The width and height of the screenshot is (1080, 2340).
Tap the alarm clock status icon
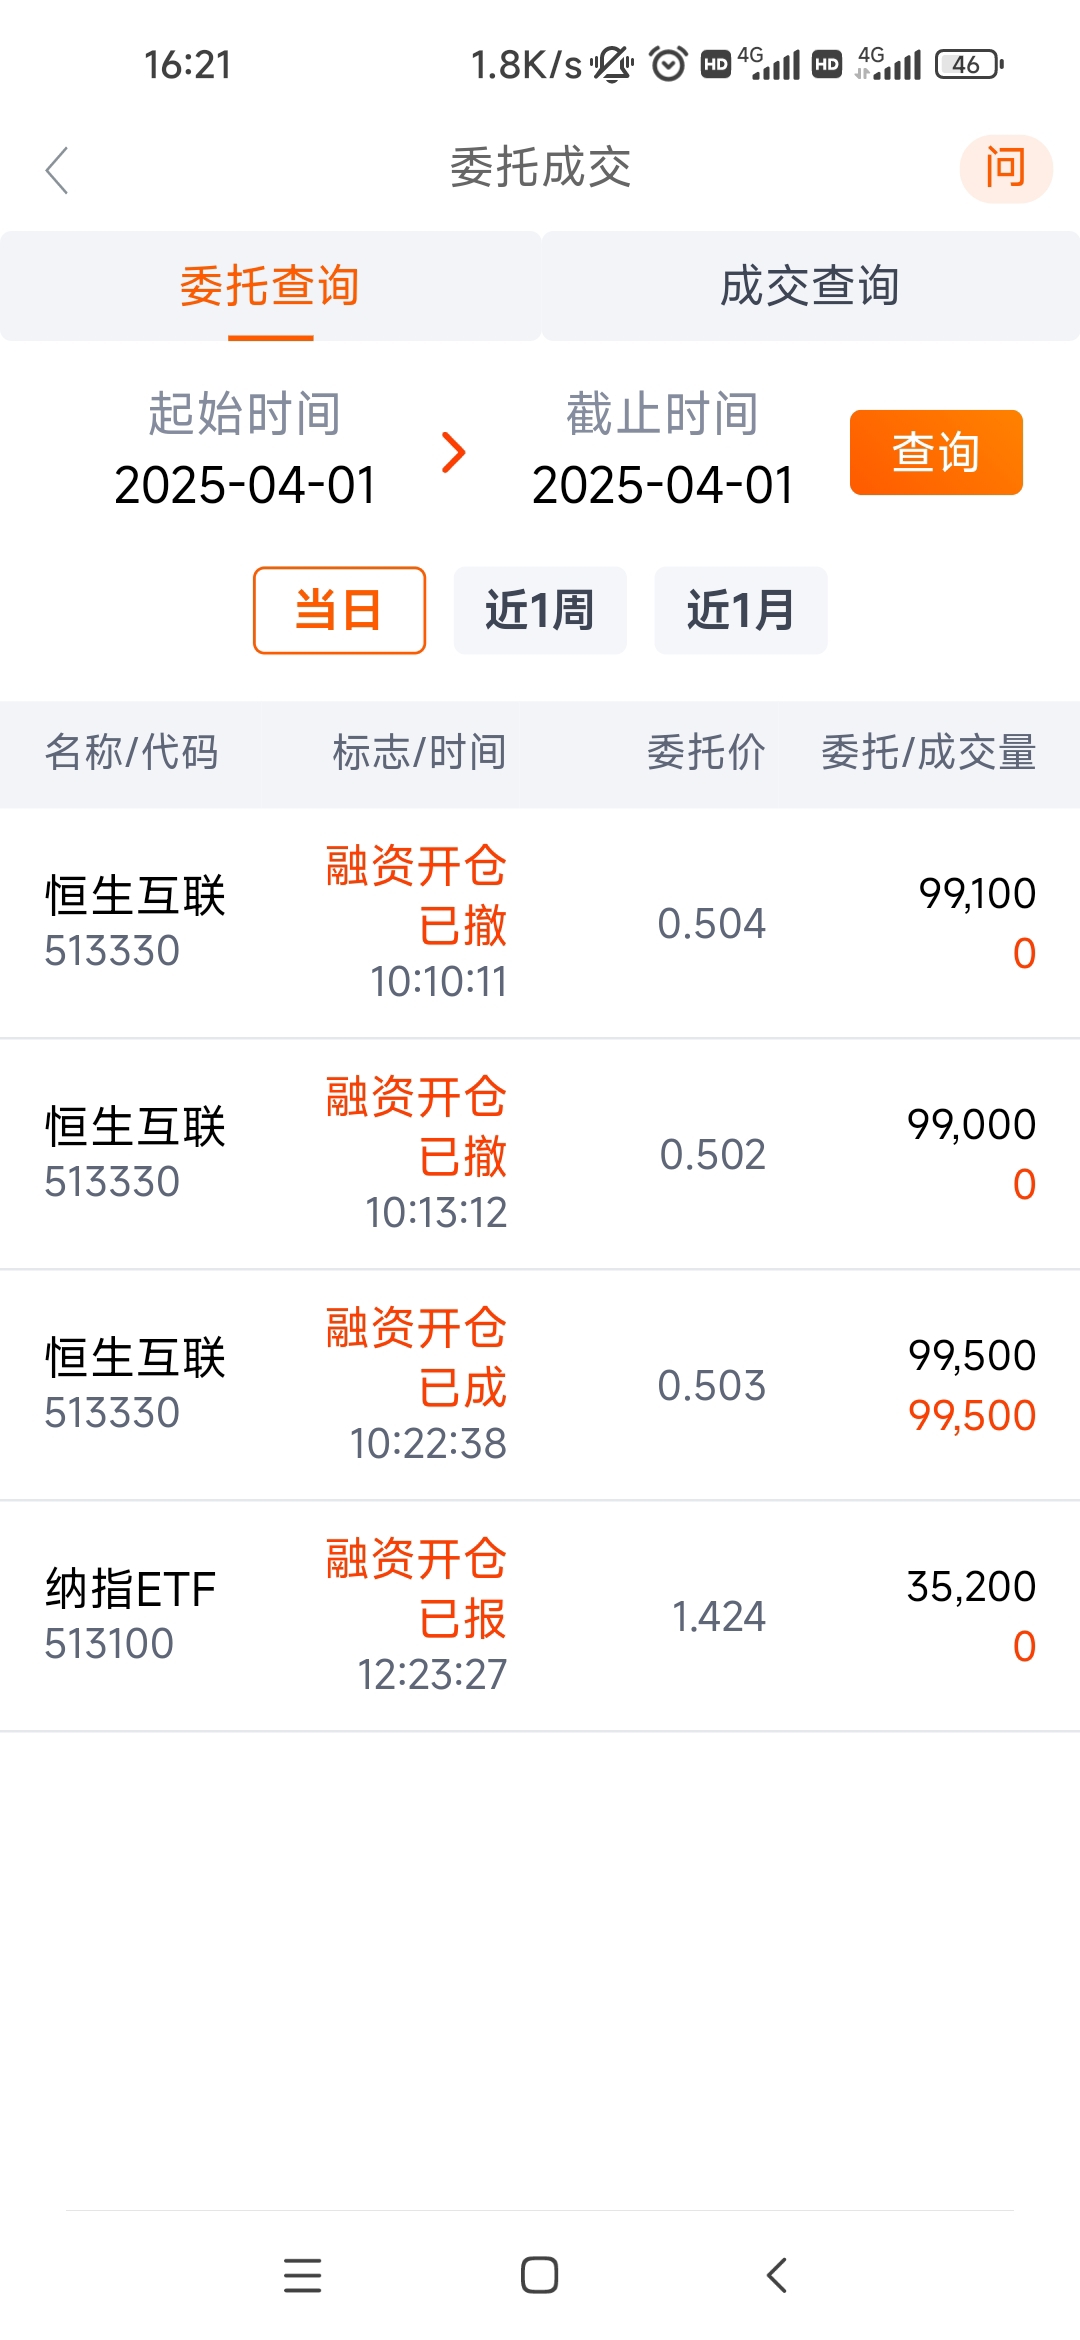668,64
